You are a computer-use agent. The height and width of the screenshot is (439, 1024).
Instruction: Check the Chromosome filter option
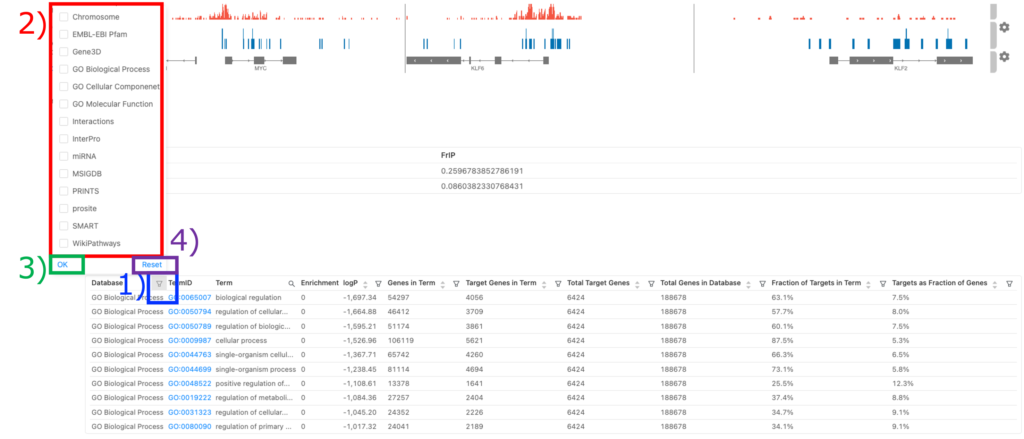pos(63,16)
